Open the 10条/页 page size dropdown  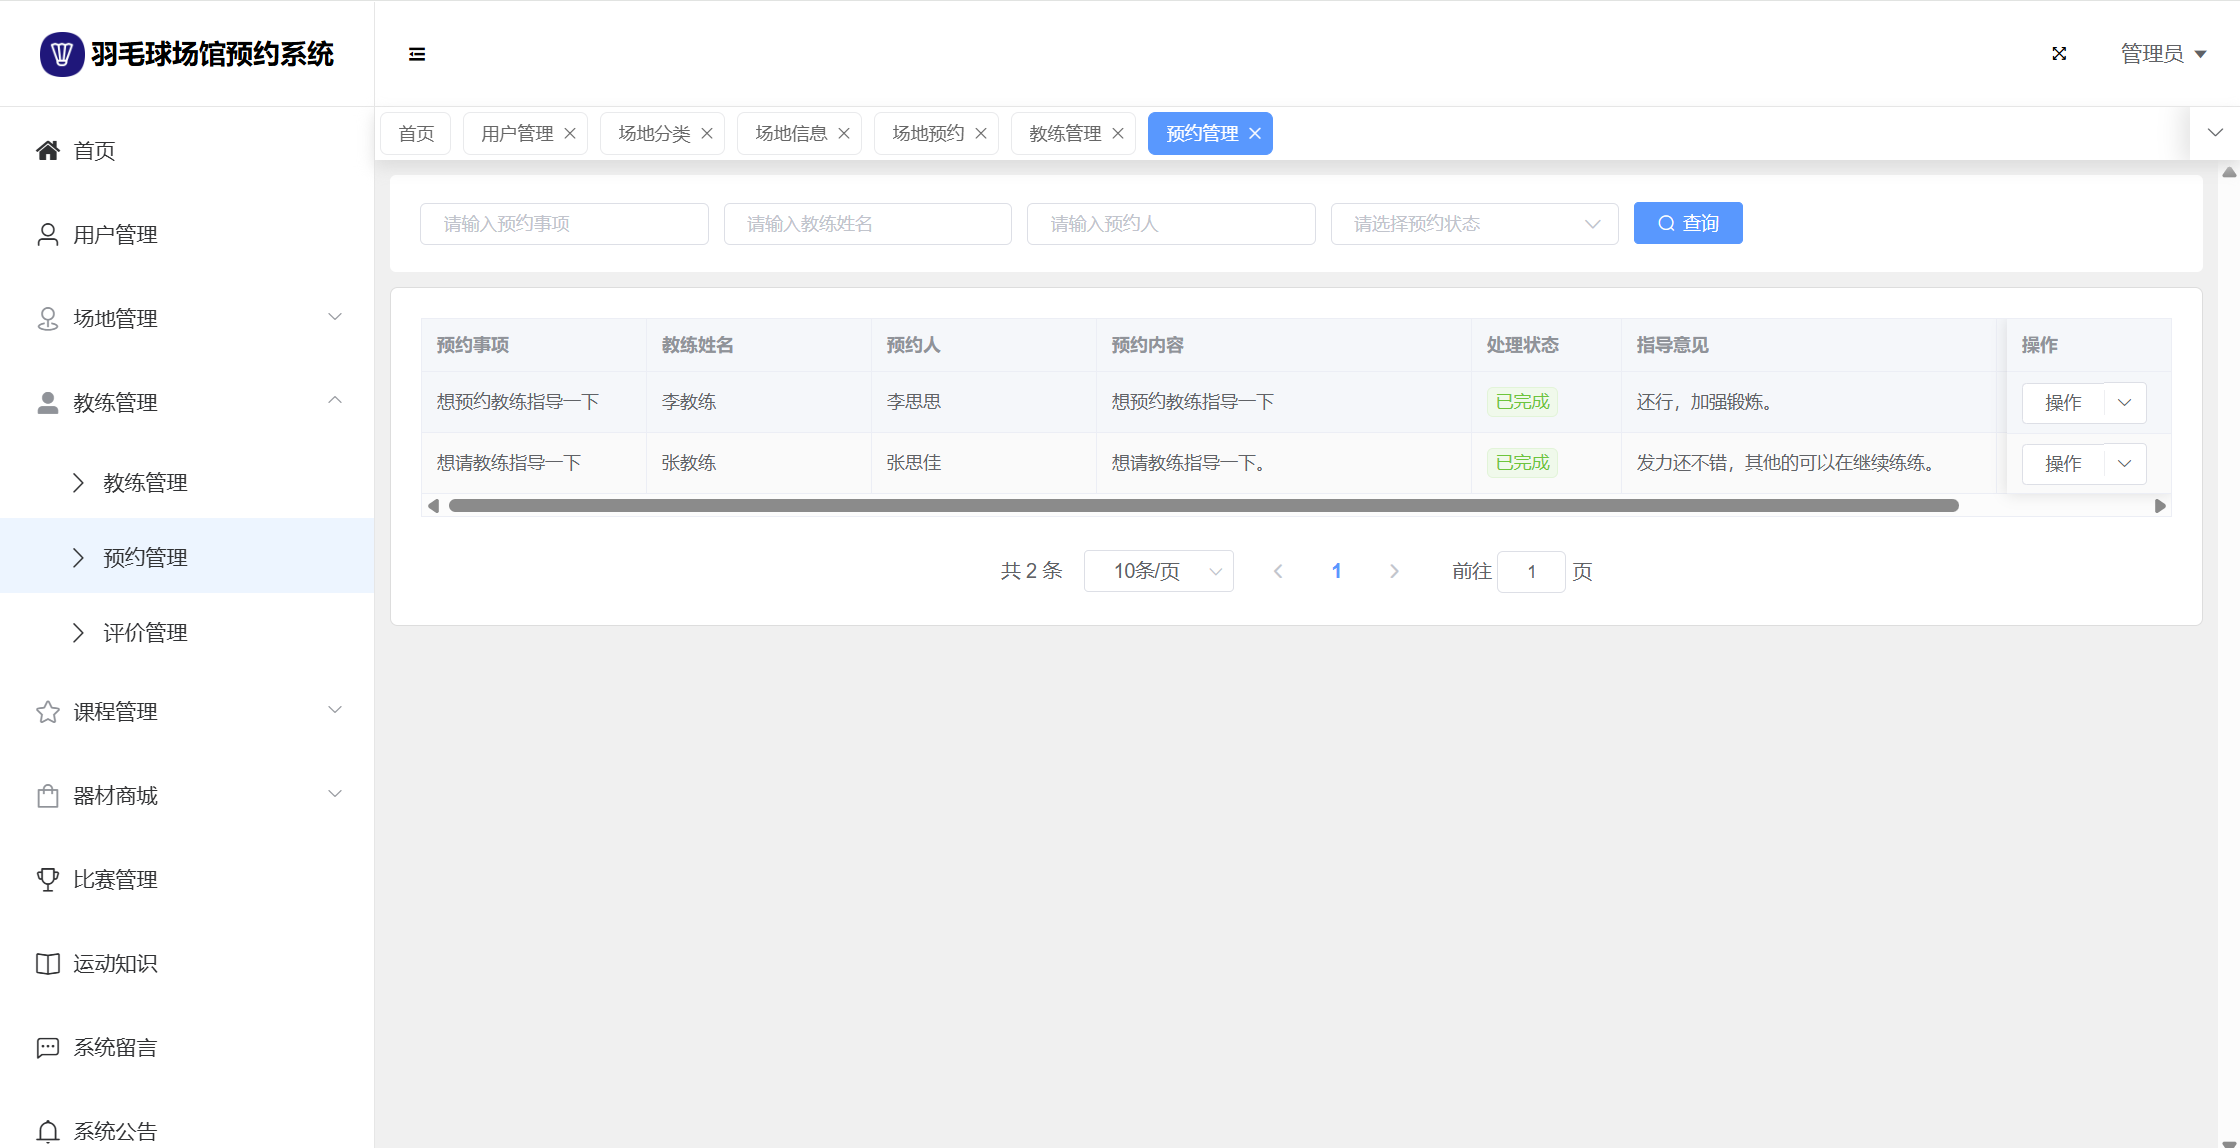[1158, 572]
